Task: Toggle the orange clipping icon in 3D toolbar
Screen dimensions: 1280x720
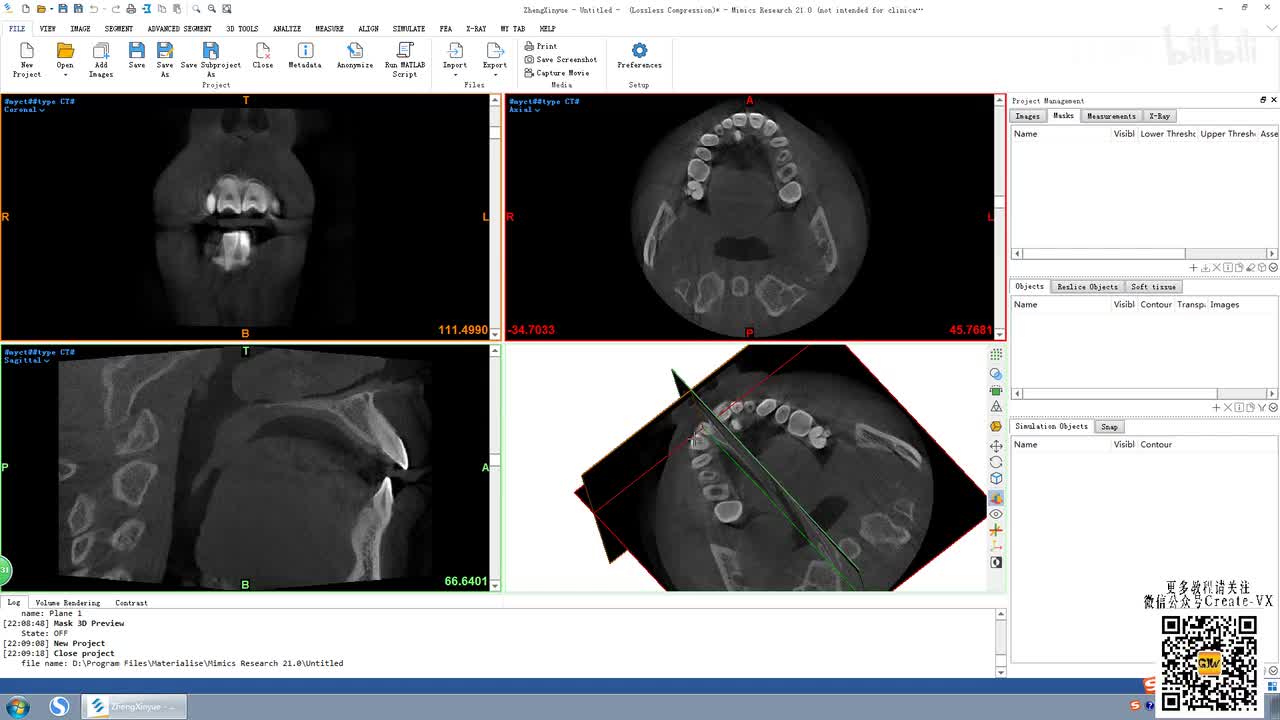Action: [x=996, y=426]
